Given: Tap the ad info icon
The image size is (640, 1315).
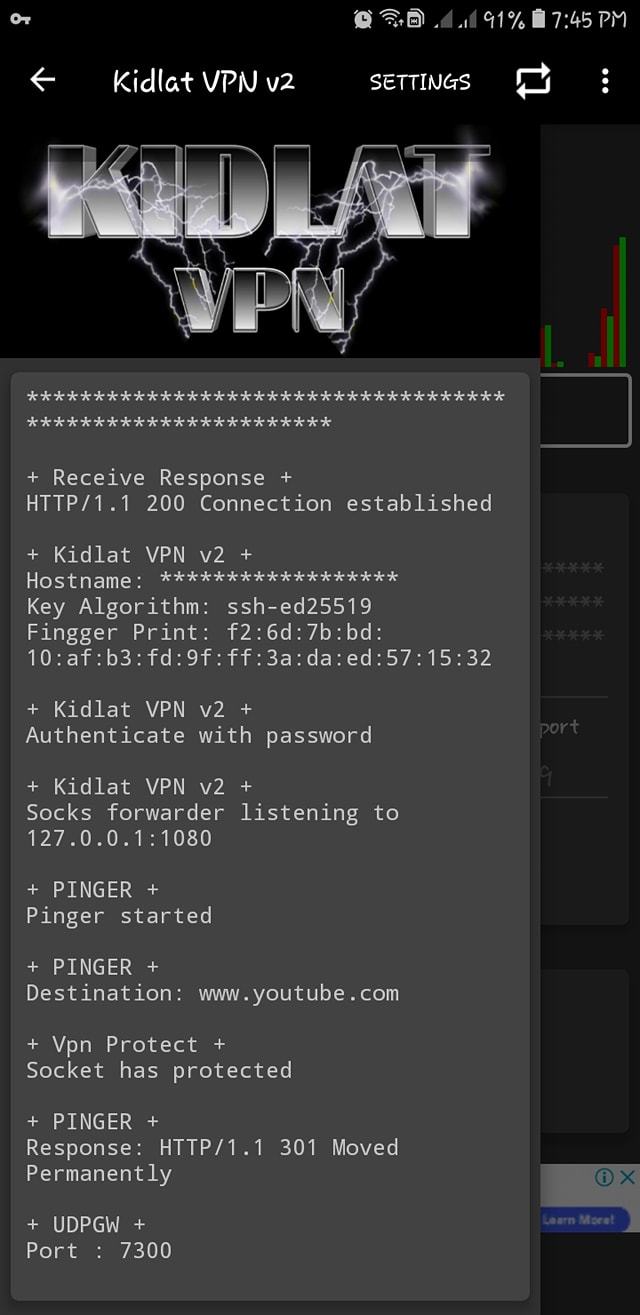Looking at the screenshot, I should tap(605, 1177).
